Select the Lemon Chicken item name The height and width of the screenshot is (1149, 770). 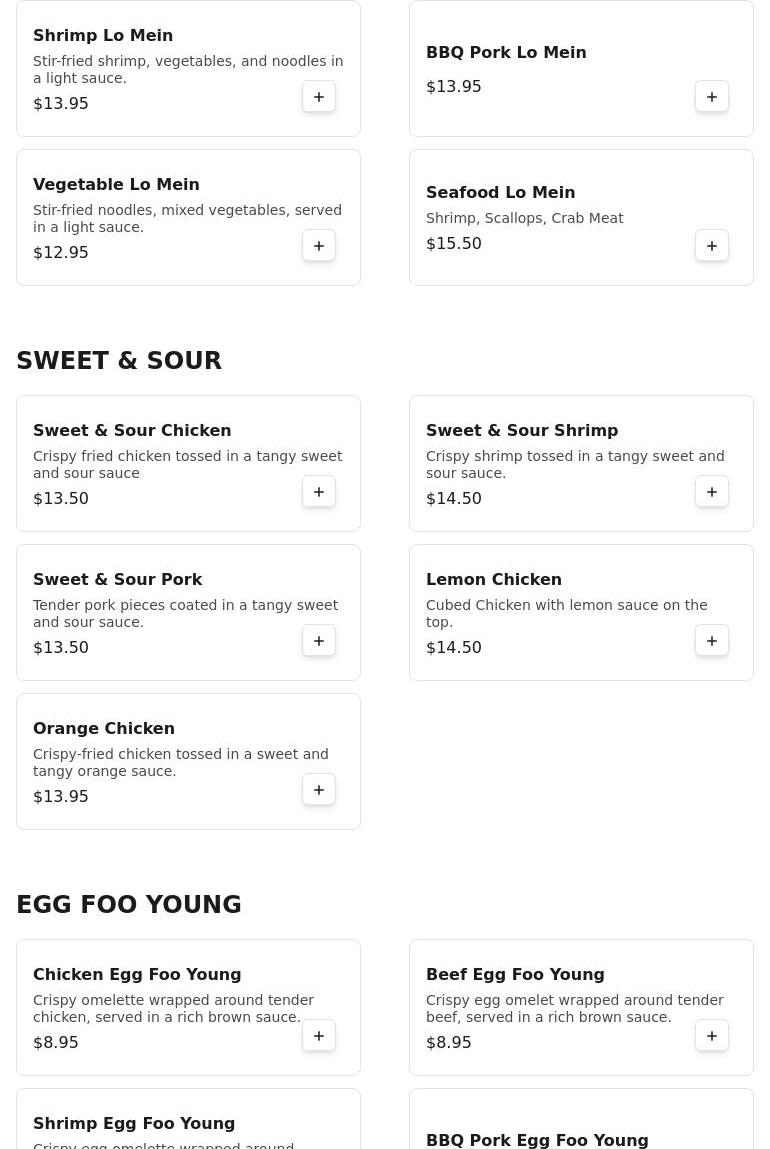[494, 579]
